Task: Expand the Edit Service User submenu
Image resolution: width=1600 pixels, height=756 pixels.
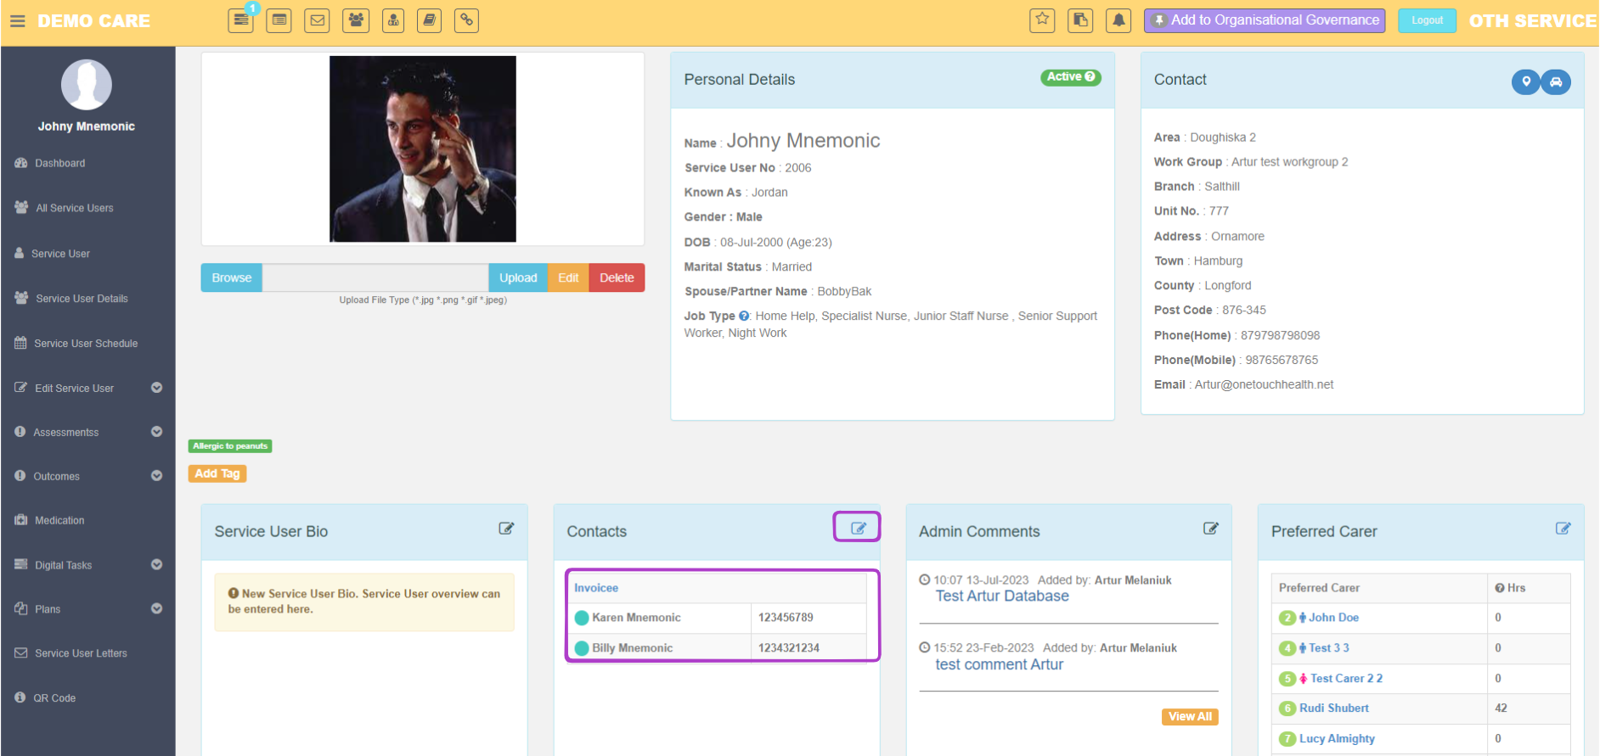Action: click(x=157, y=388)
